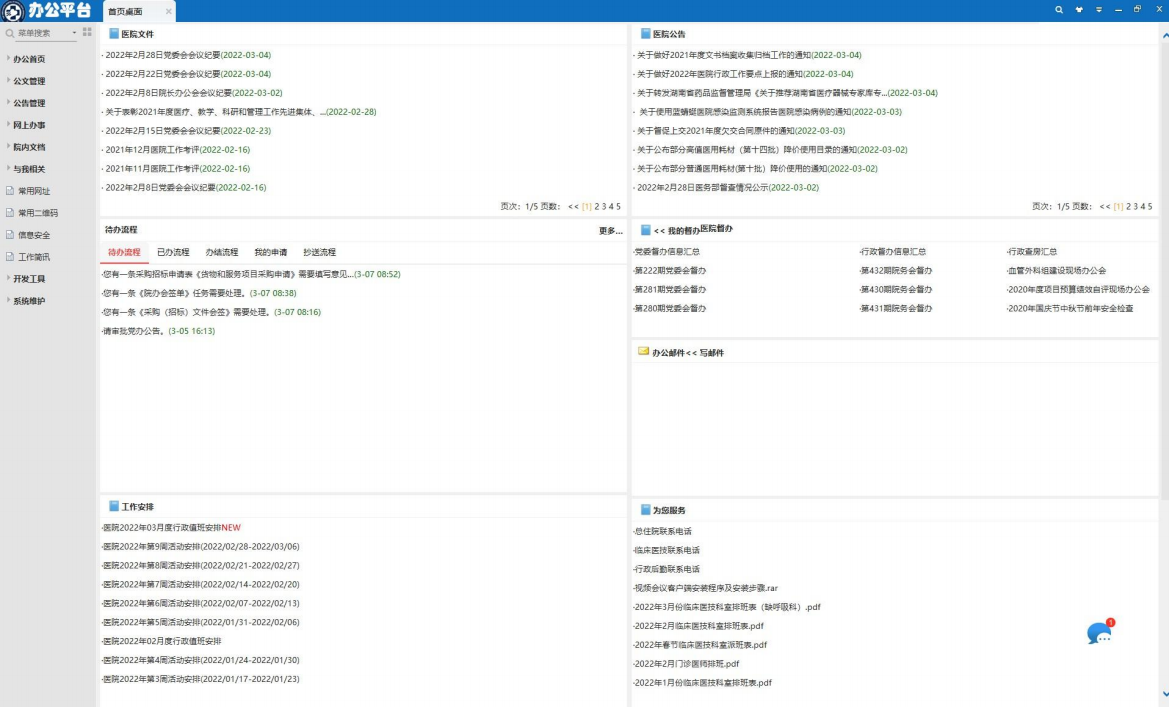Click the blue chat bubble notification icon
This screenshot has height=710, width=1169.
(x=1099, y=634)
